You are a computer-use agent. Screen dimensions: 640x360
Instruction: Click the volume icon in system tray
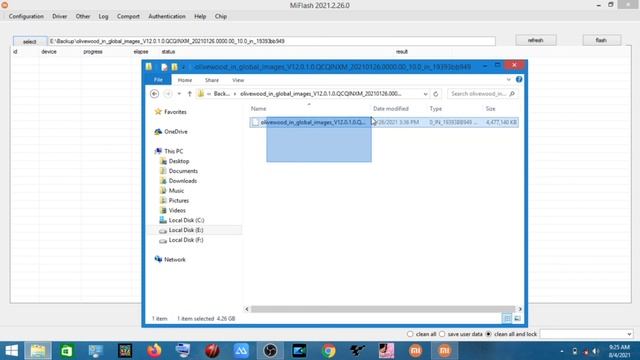(596, 351)
